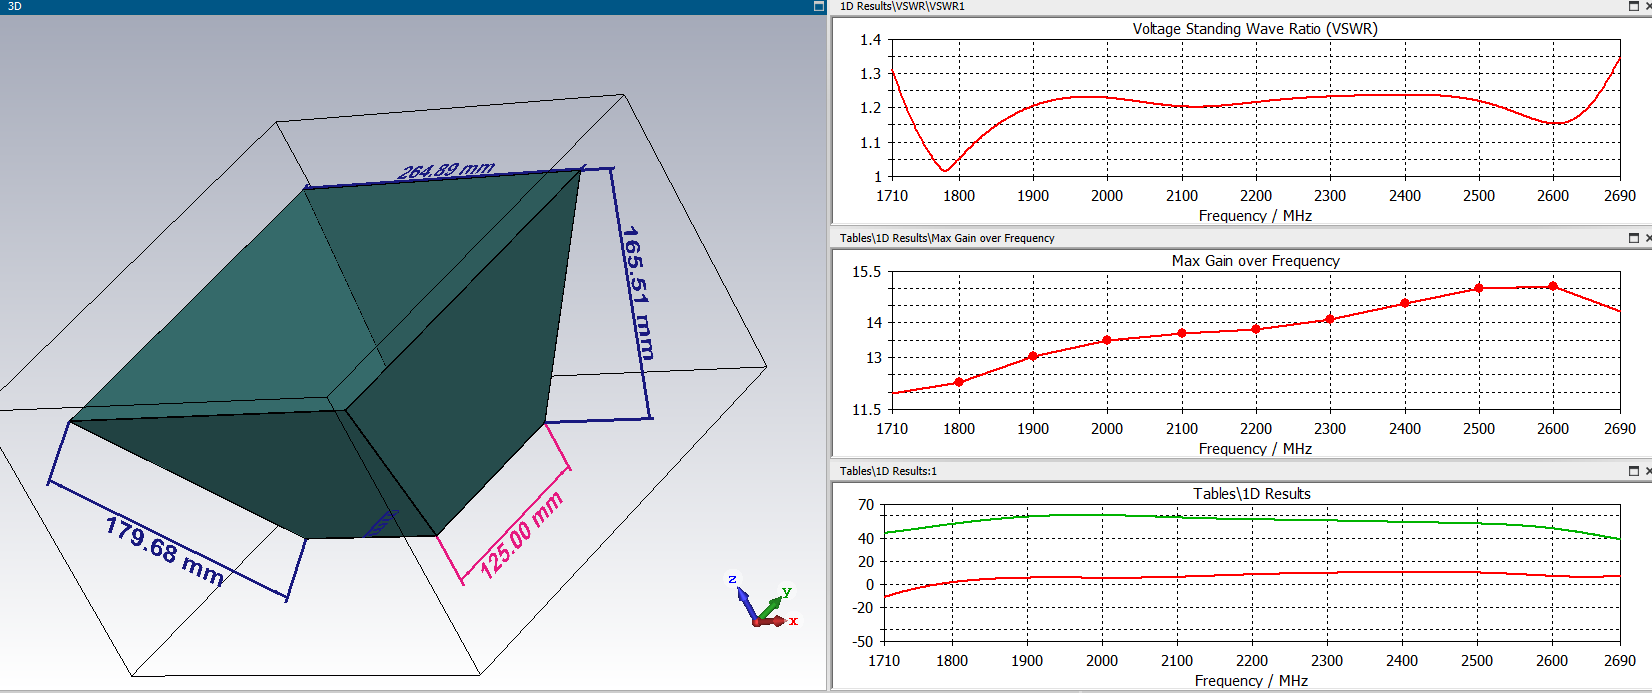Close the Tables\1D Results:1 panel

[x=1648, y=471]
